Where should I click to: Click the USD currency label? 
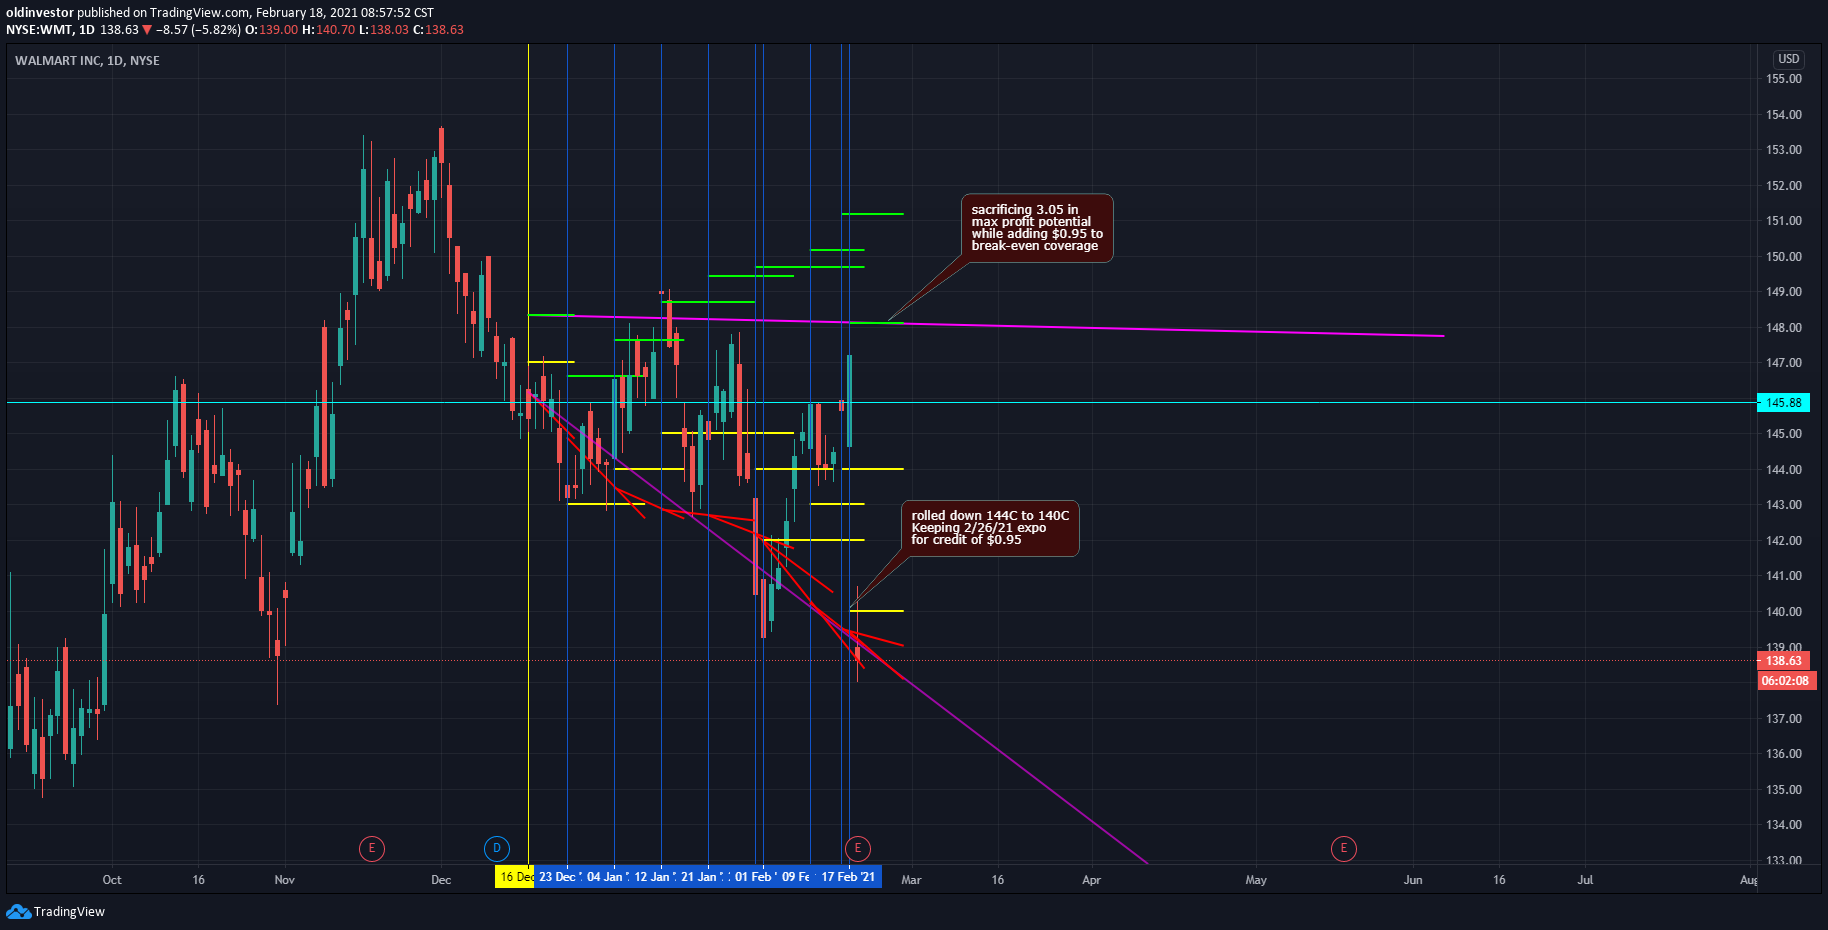coord(1788,59)
